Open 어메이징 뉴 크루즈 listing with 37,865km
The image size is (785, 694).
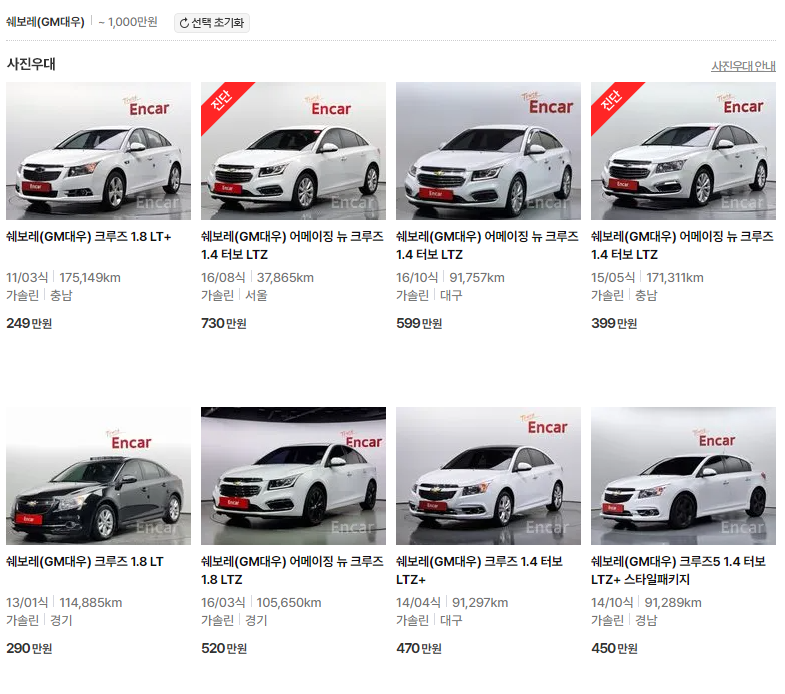click(x=292, y=245)
